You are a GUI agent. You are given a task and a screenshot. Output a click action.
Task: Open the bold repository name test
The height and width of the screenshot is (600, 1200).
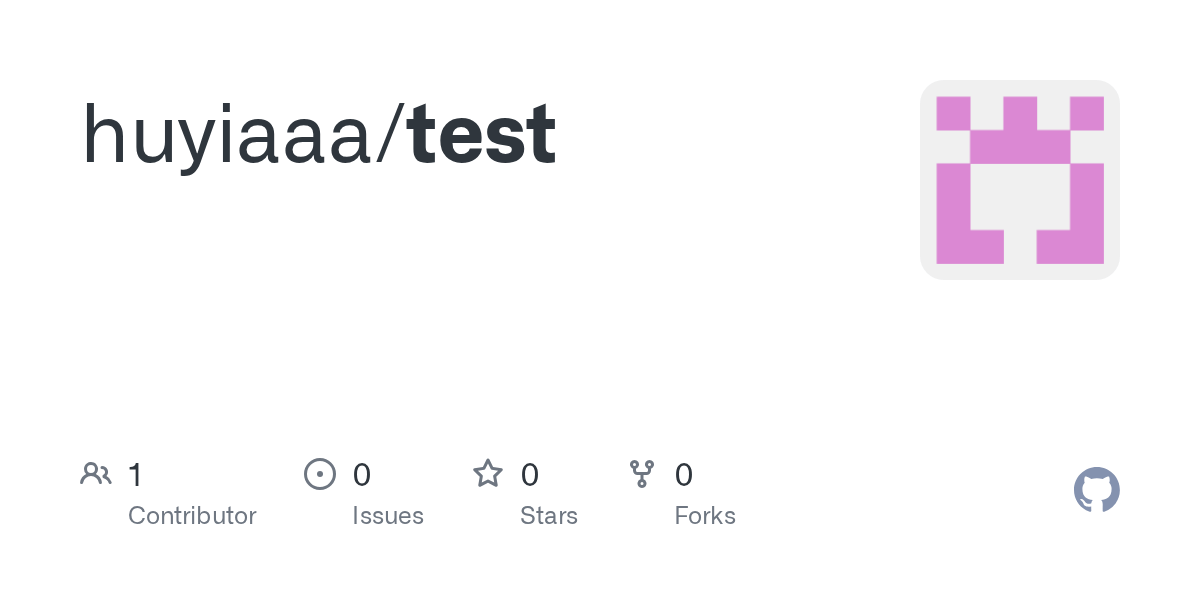pos(482,135)
